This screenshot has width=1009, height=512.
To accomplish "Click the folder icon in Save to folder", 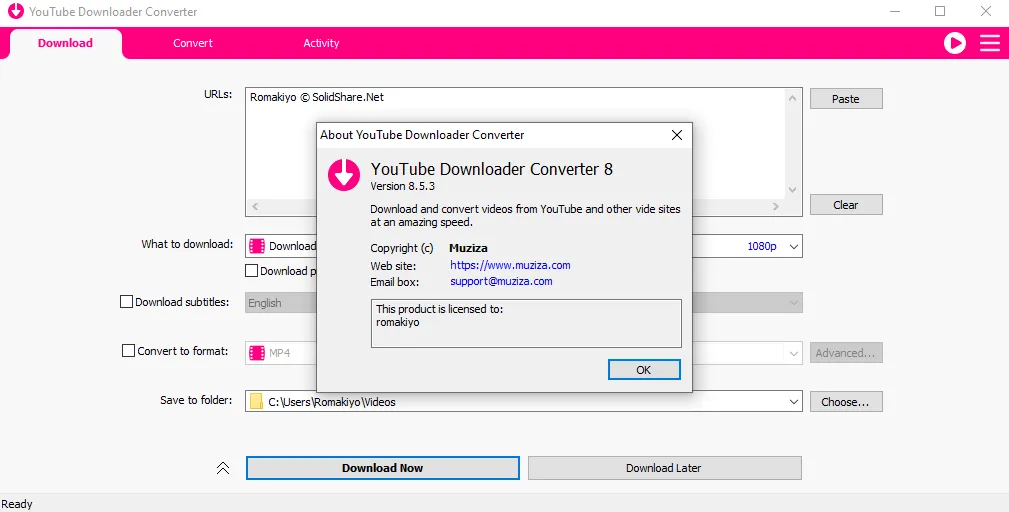I will (256, 401).
